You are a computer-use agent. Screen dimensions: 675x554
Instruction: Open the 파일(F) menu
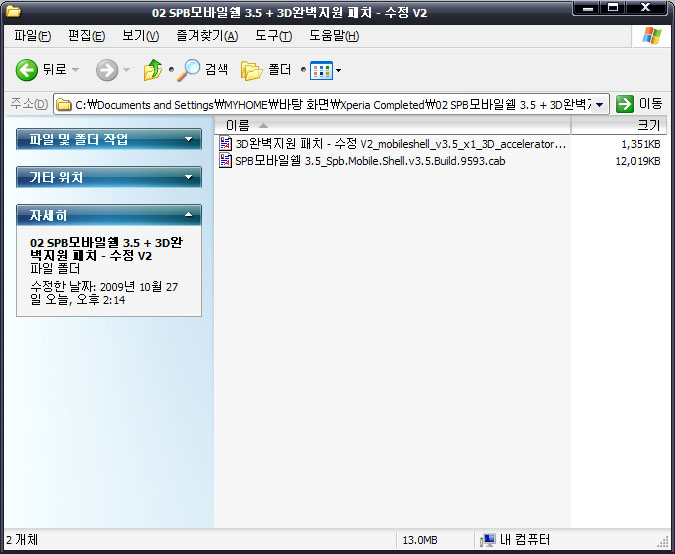click(x=32, y=36)
